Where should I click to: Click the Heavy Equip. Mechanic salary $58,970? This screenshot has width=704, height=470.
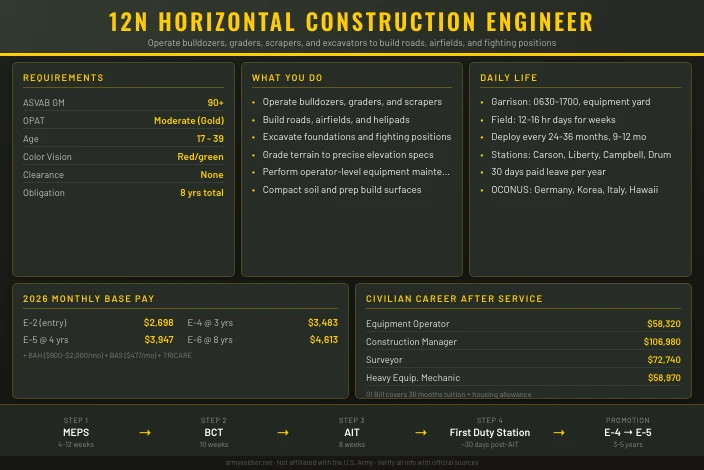click(664, 378)
